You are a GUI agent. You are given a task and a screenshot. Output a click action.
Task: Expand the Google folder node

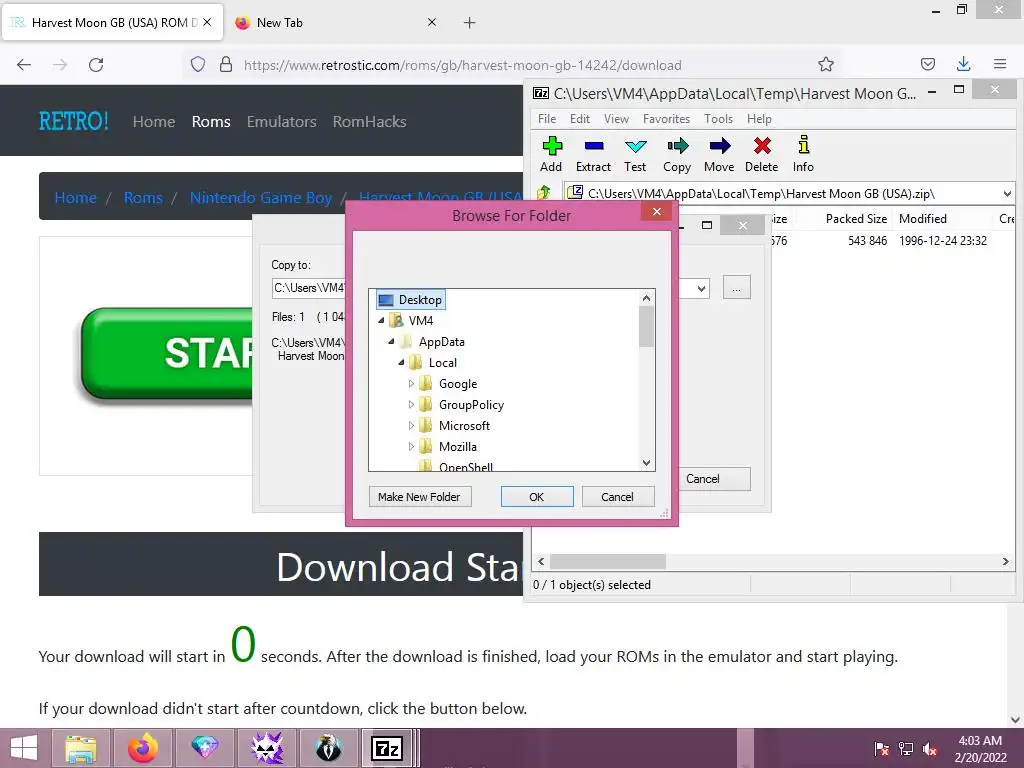coord(411,383)
